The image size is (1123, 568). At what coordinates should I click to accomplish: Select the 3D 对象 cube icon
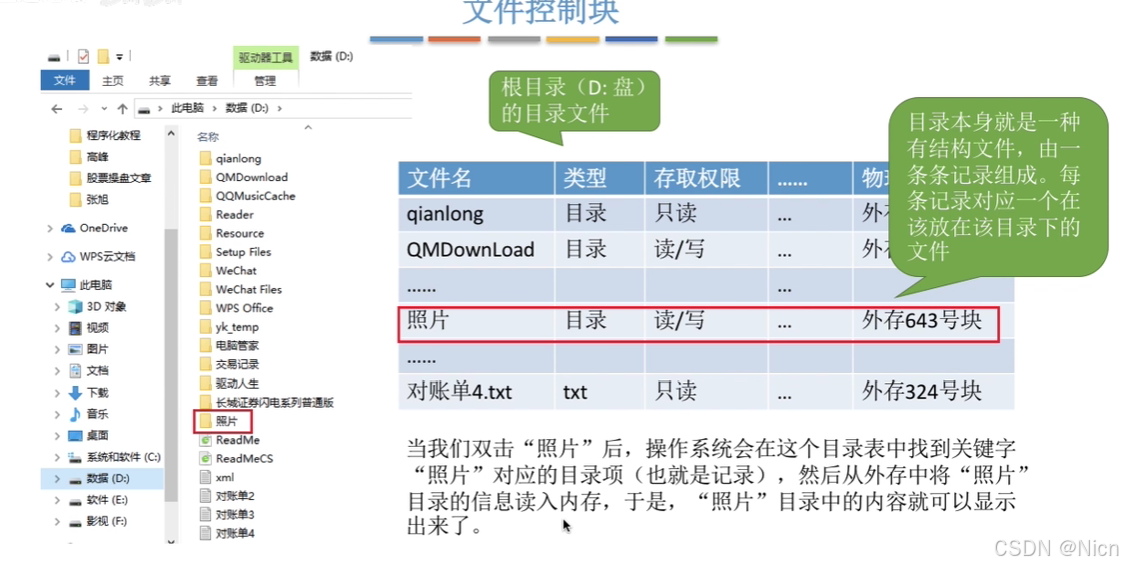[75, 307]
